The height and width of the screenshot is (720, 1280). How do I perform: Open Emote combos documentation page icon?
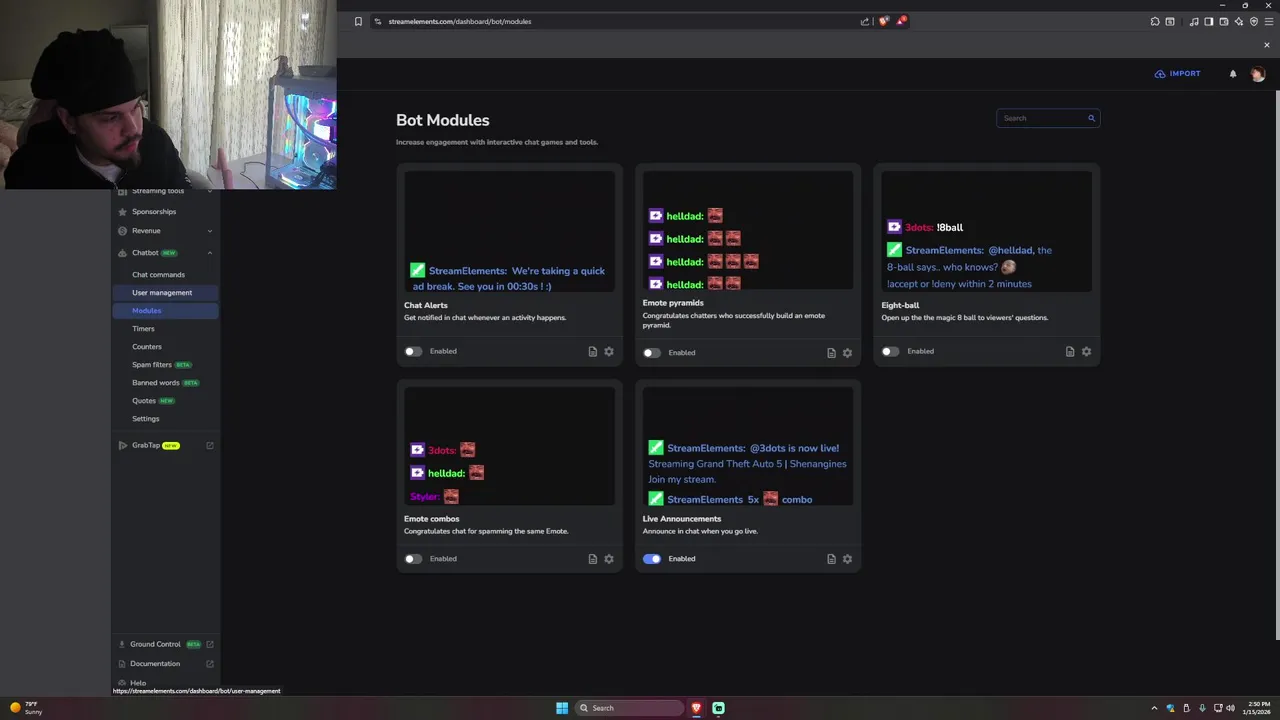point(592,559)
